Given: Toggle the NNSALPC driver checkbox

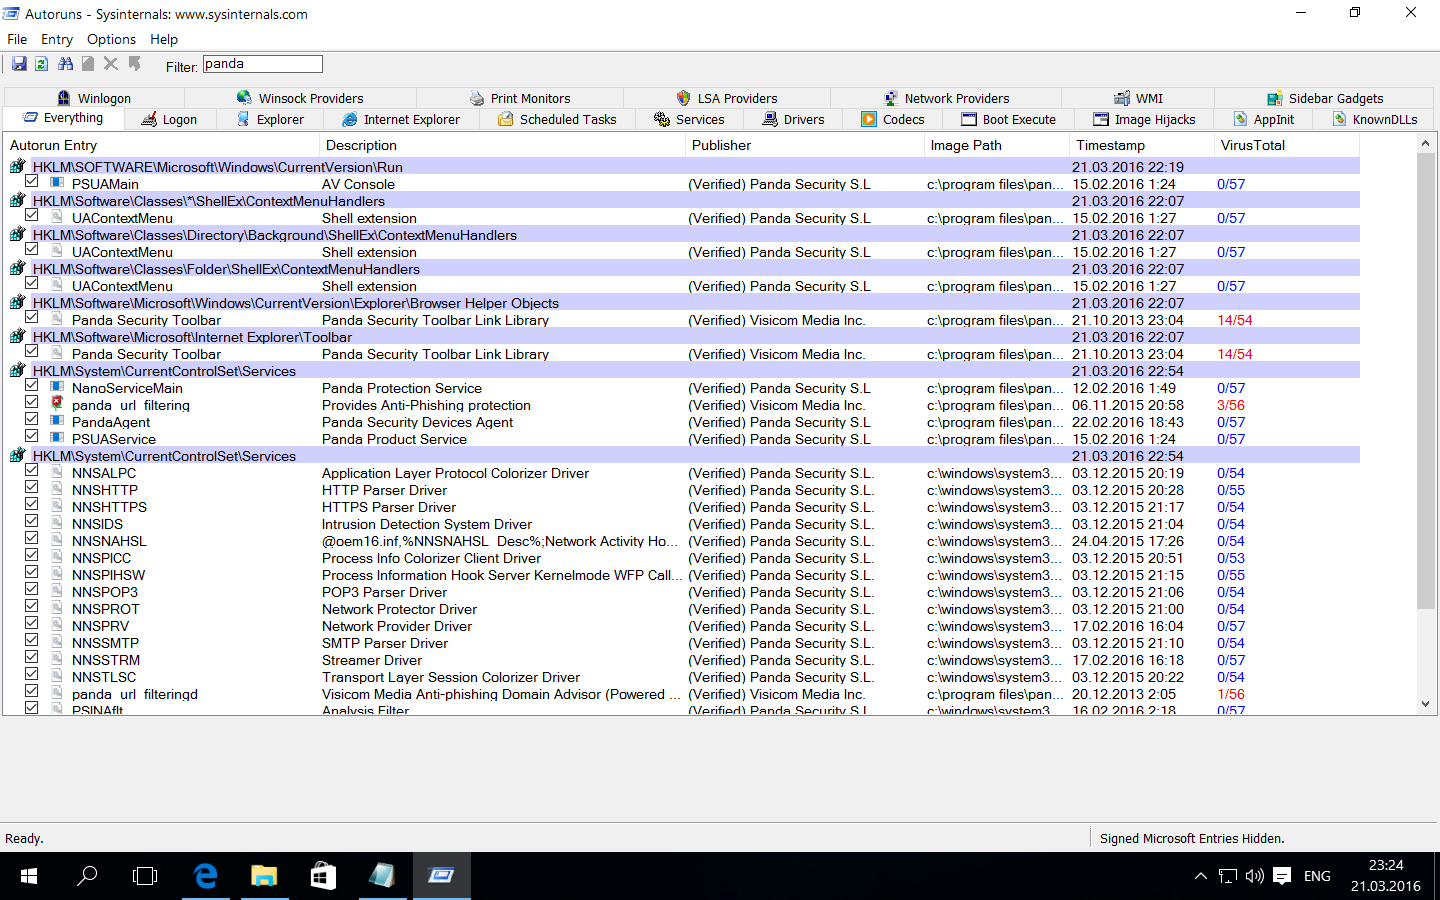Looking at the screenshot, I should click(32, 472).
